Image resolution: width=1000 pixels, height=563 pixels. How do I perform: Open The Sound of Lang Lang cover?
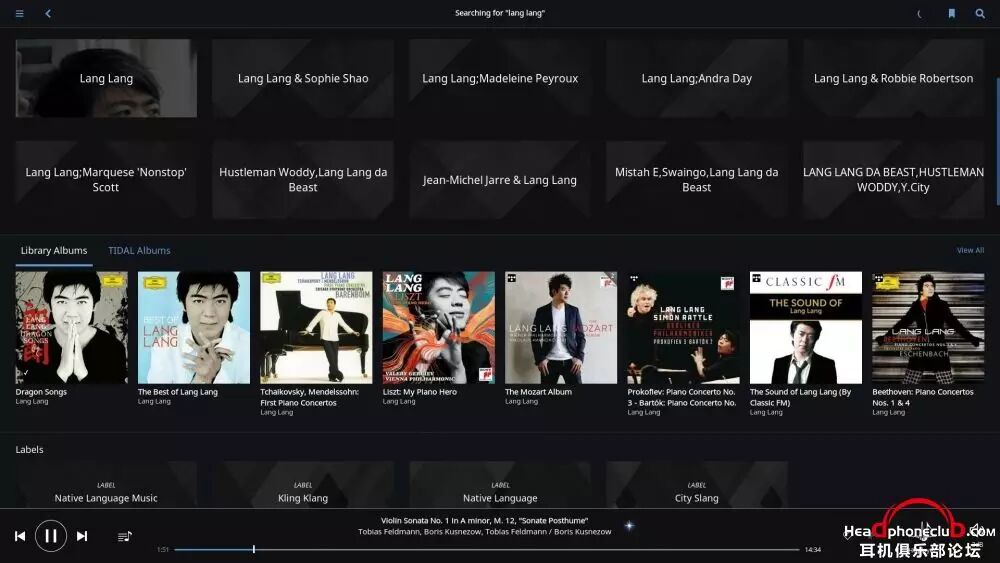click(x=806, y=328)
